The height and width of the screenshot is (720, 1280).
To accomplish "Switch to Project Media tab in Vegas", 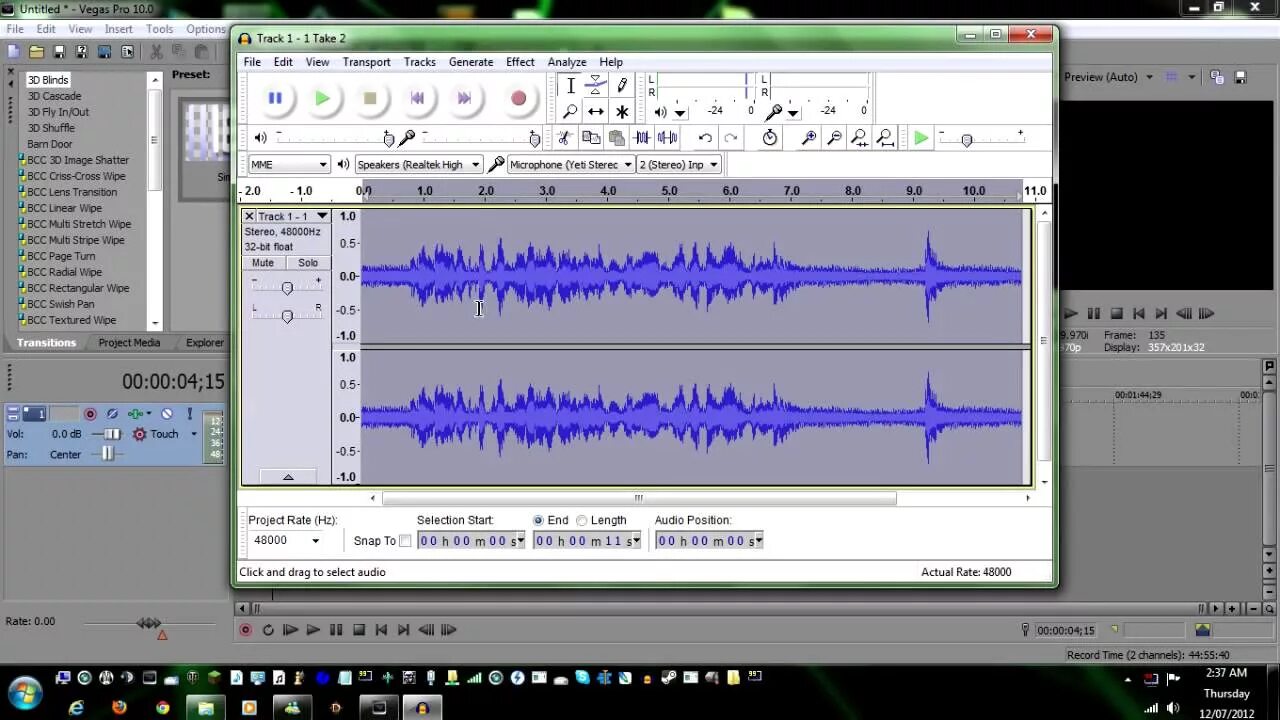I will (129, 342).
